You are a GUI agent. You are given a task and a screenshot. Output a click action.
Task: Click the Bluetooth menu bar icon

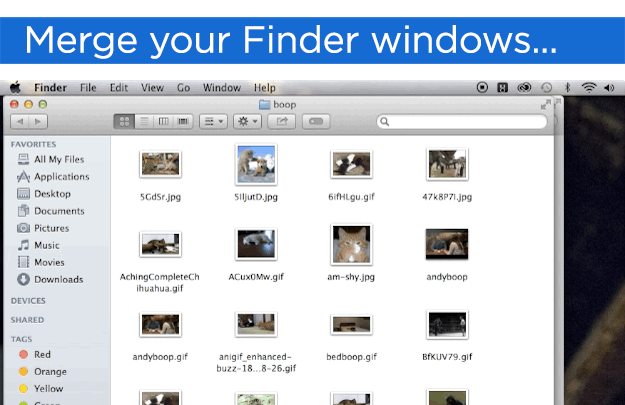[x=568, y=87]
